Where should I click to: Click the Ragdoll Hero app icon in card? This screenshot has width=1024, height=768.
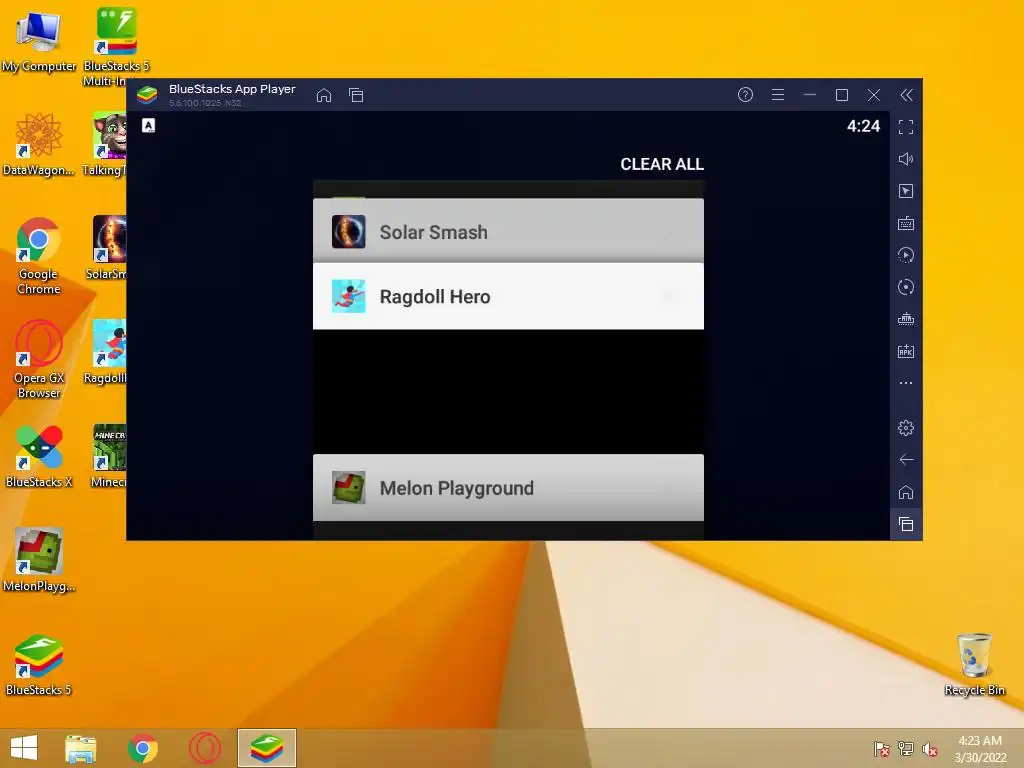tap(349, 296)
